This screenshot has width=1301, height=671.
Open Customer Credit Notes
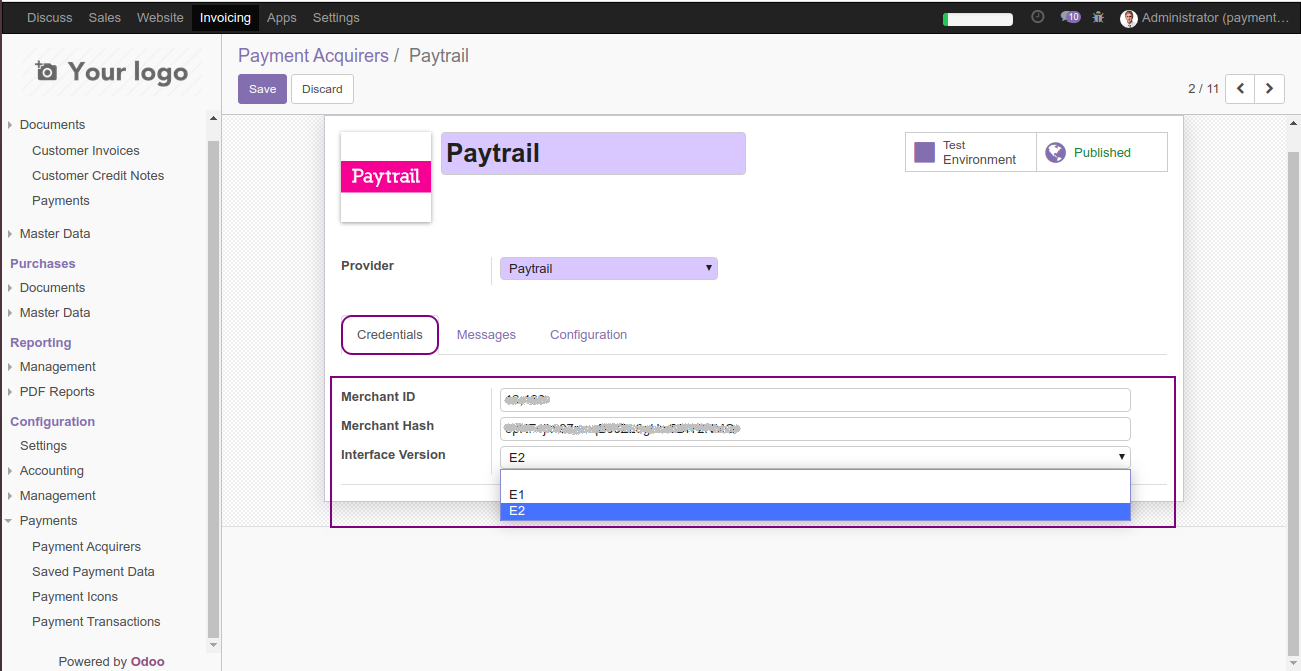pos(98,176)
